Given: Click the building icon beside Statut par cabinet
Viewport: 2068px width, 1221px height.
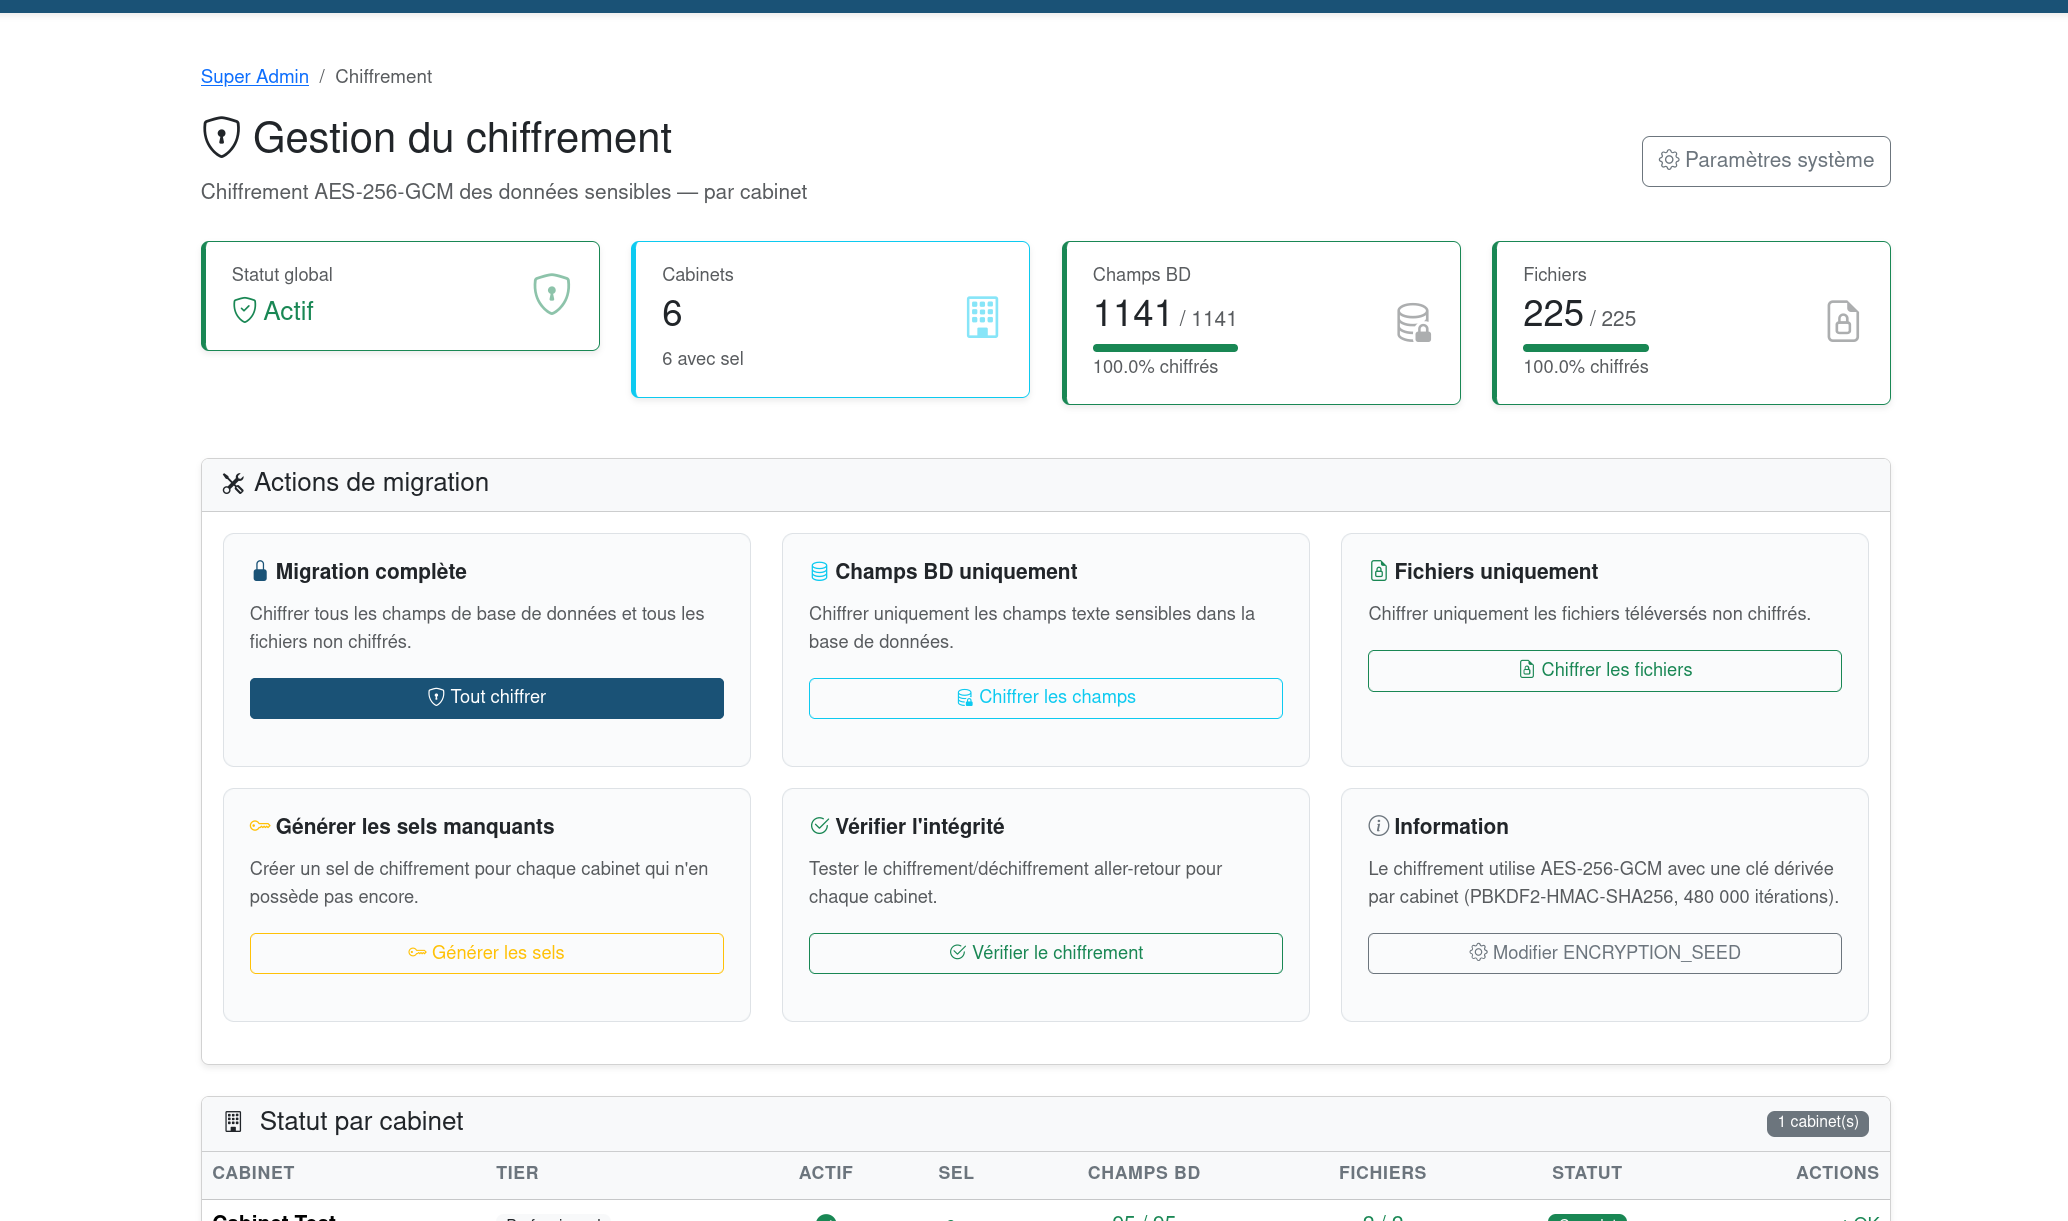Looking at the screenshot, I should coord(233,1122).
